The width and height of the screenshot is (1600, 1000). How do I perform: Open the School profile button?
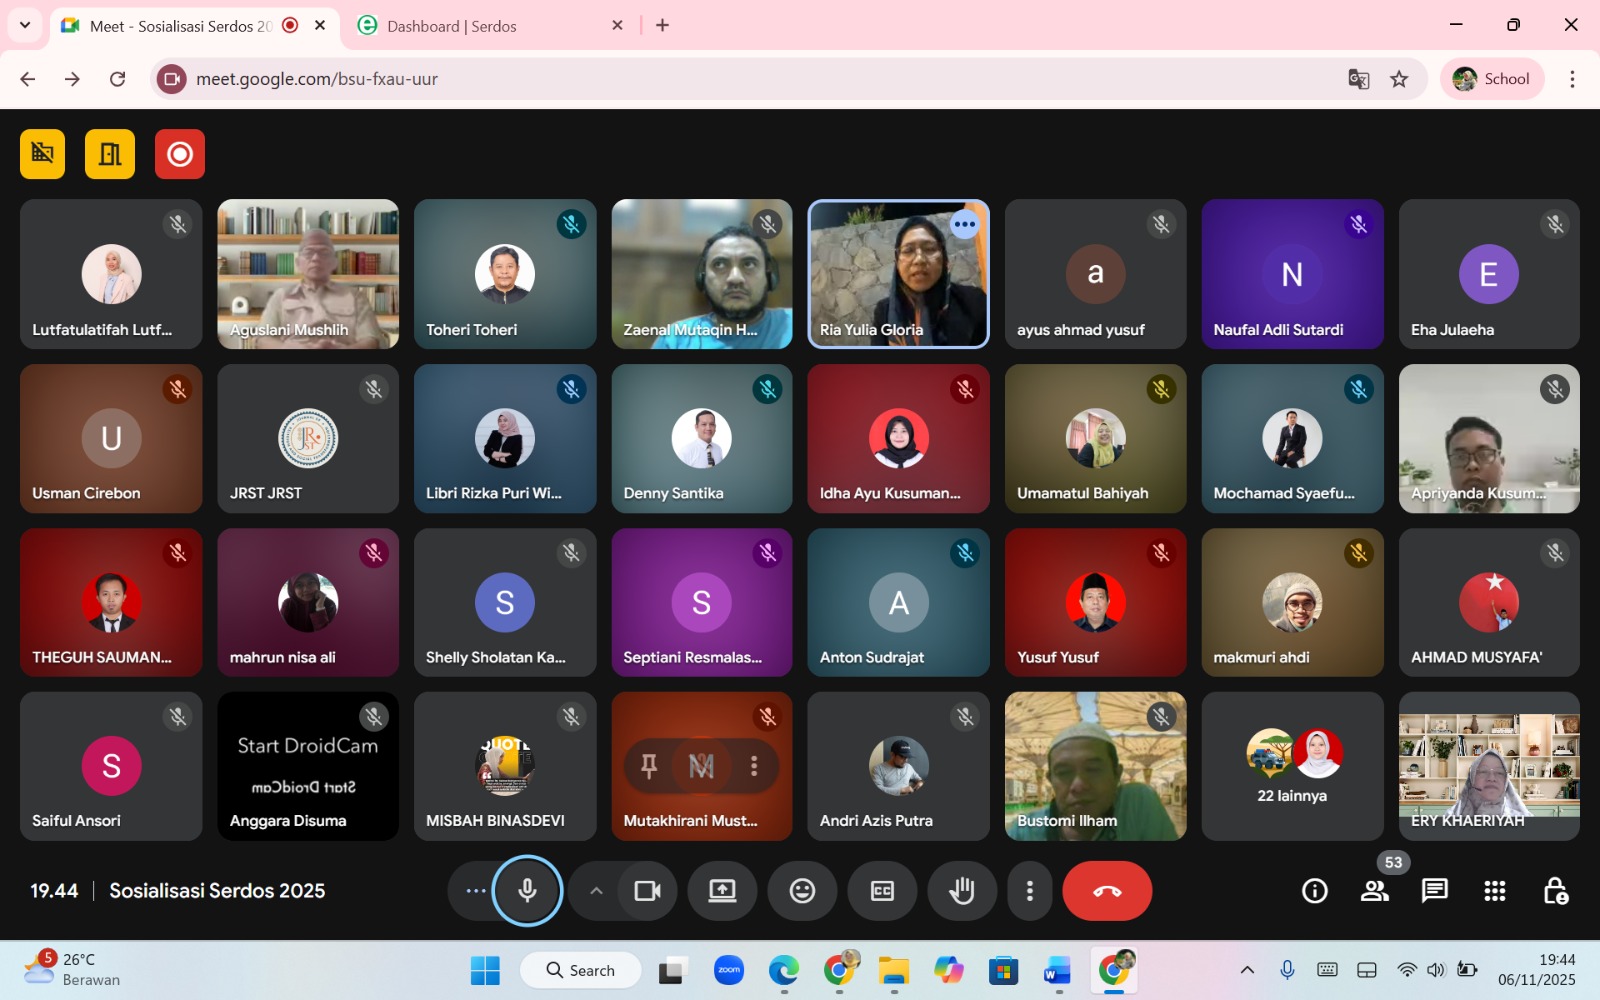(x=1492, y=79)
